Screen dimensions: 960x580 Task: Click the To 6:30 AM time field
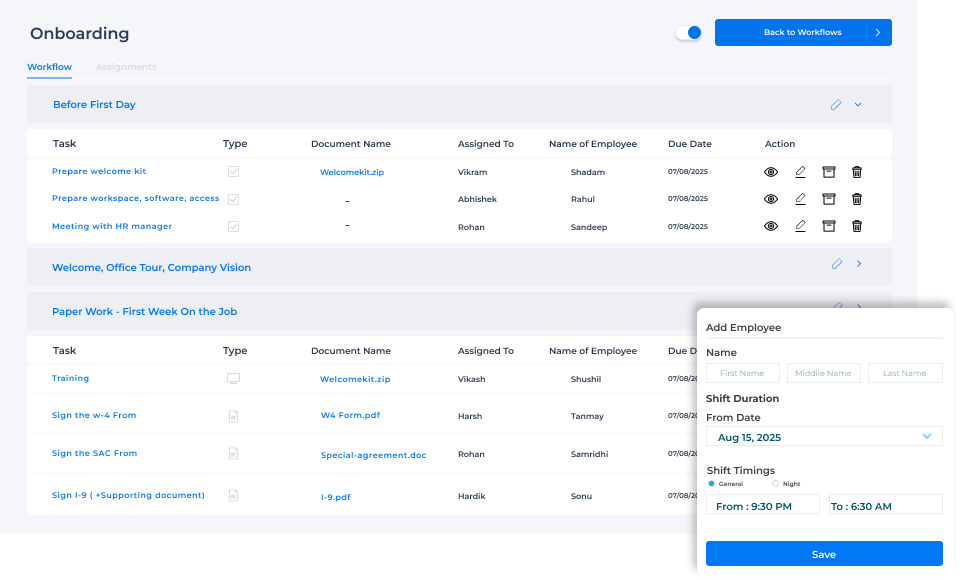click(886, 506)
